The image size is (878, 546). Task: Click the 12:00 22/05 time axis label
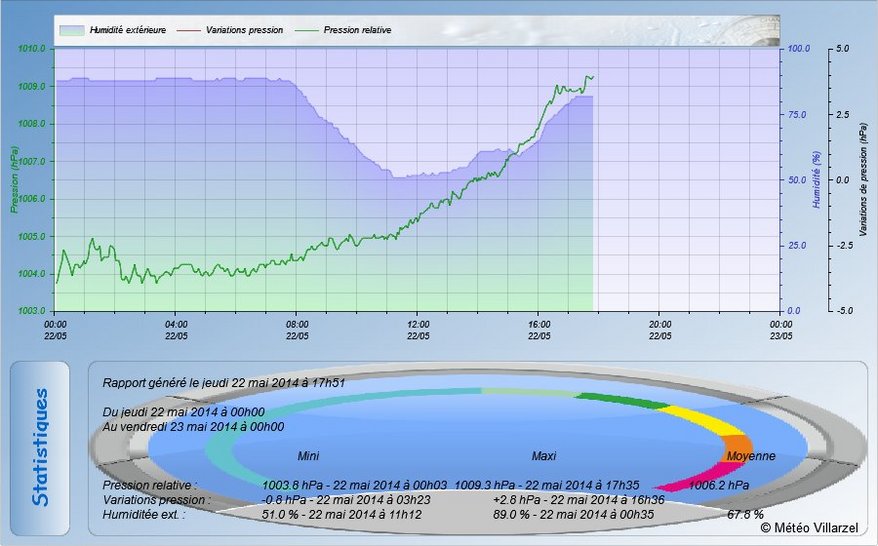click(x=418, y=330)
